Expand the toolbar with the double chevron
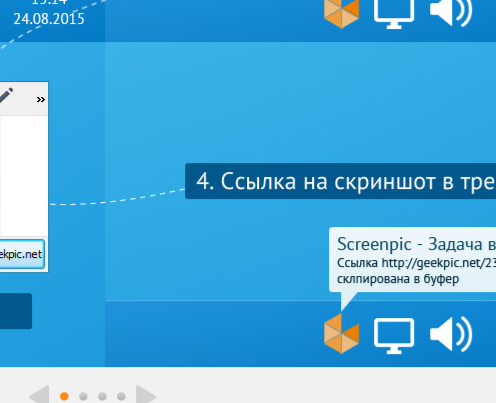Image resolution: width=496 pixels, height=403 pixels. click(x=41, y=99)
